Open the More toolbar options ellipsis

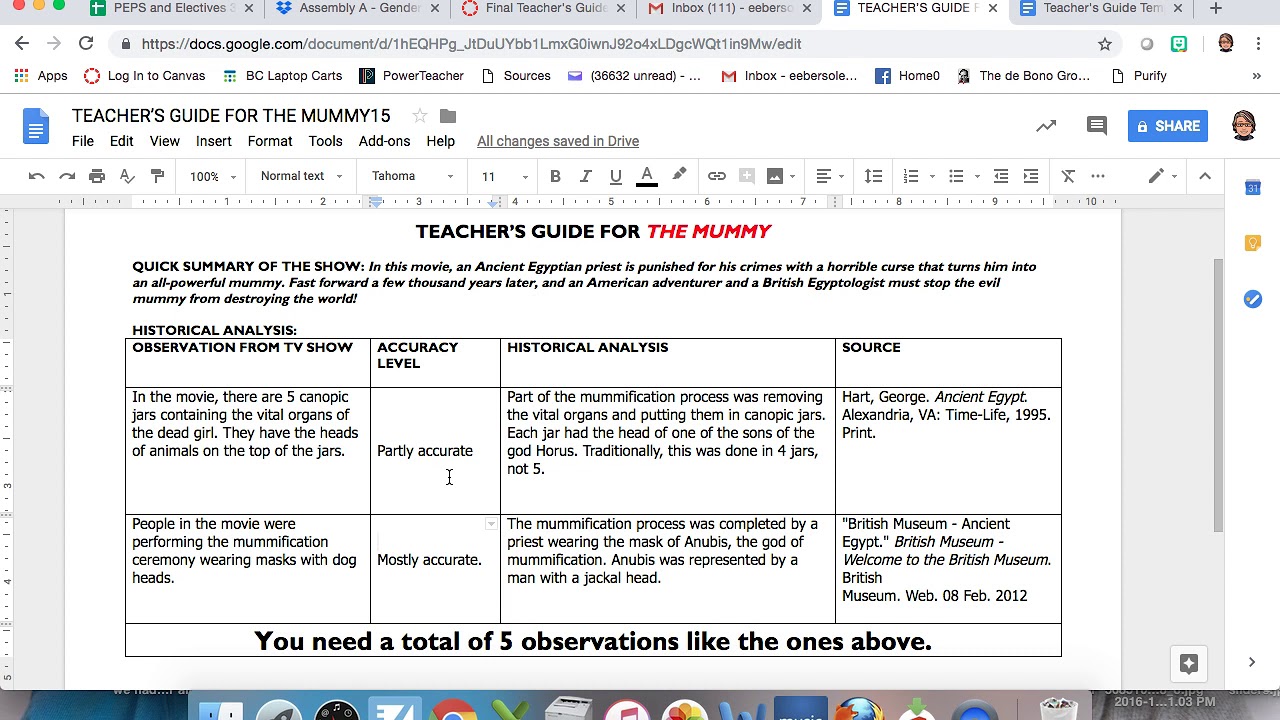1098,176
